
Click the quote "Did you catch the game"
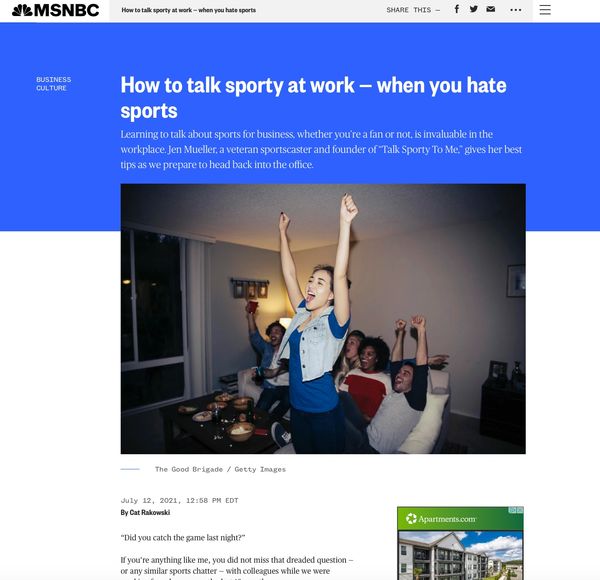(x=183, y=538)
